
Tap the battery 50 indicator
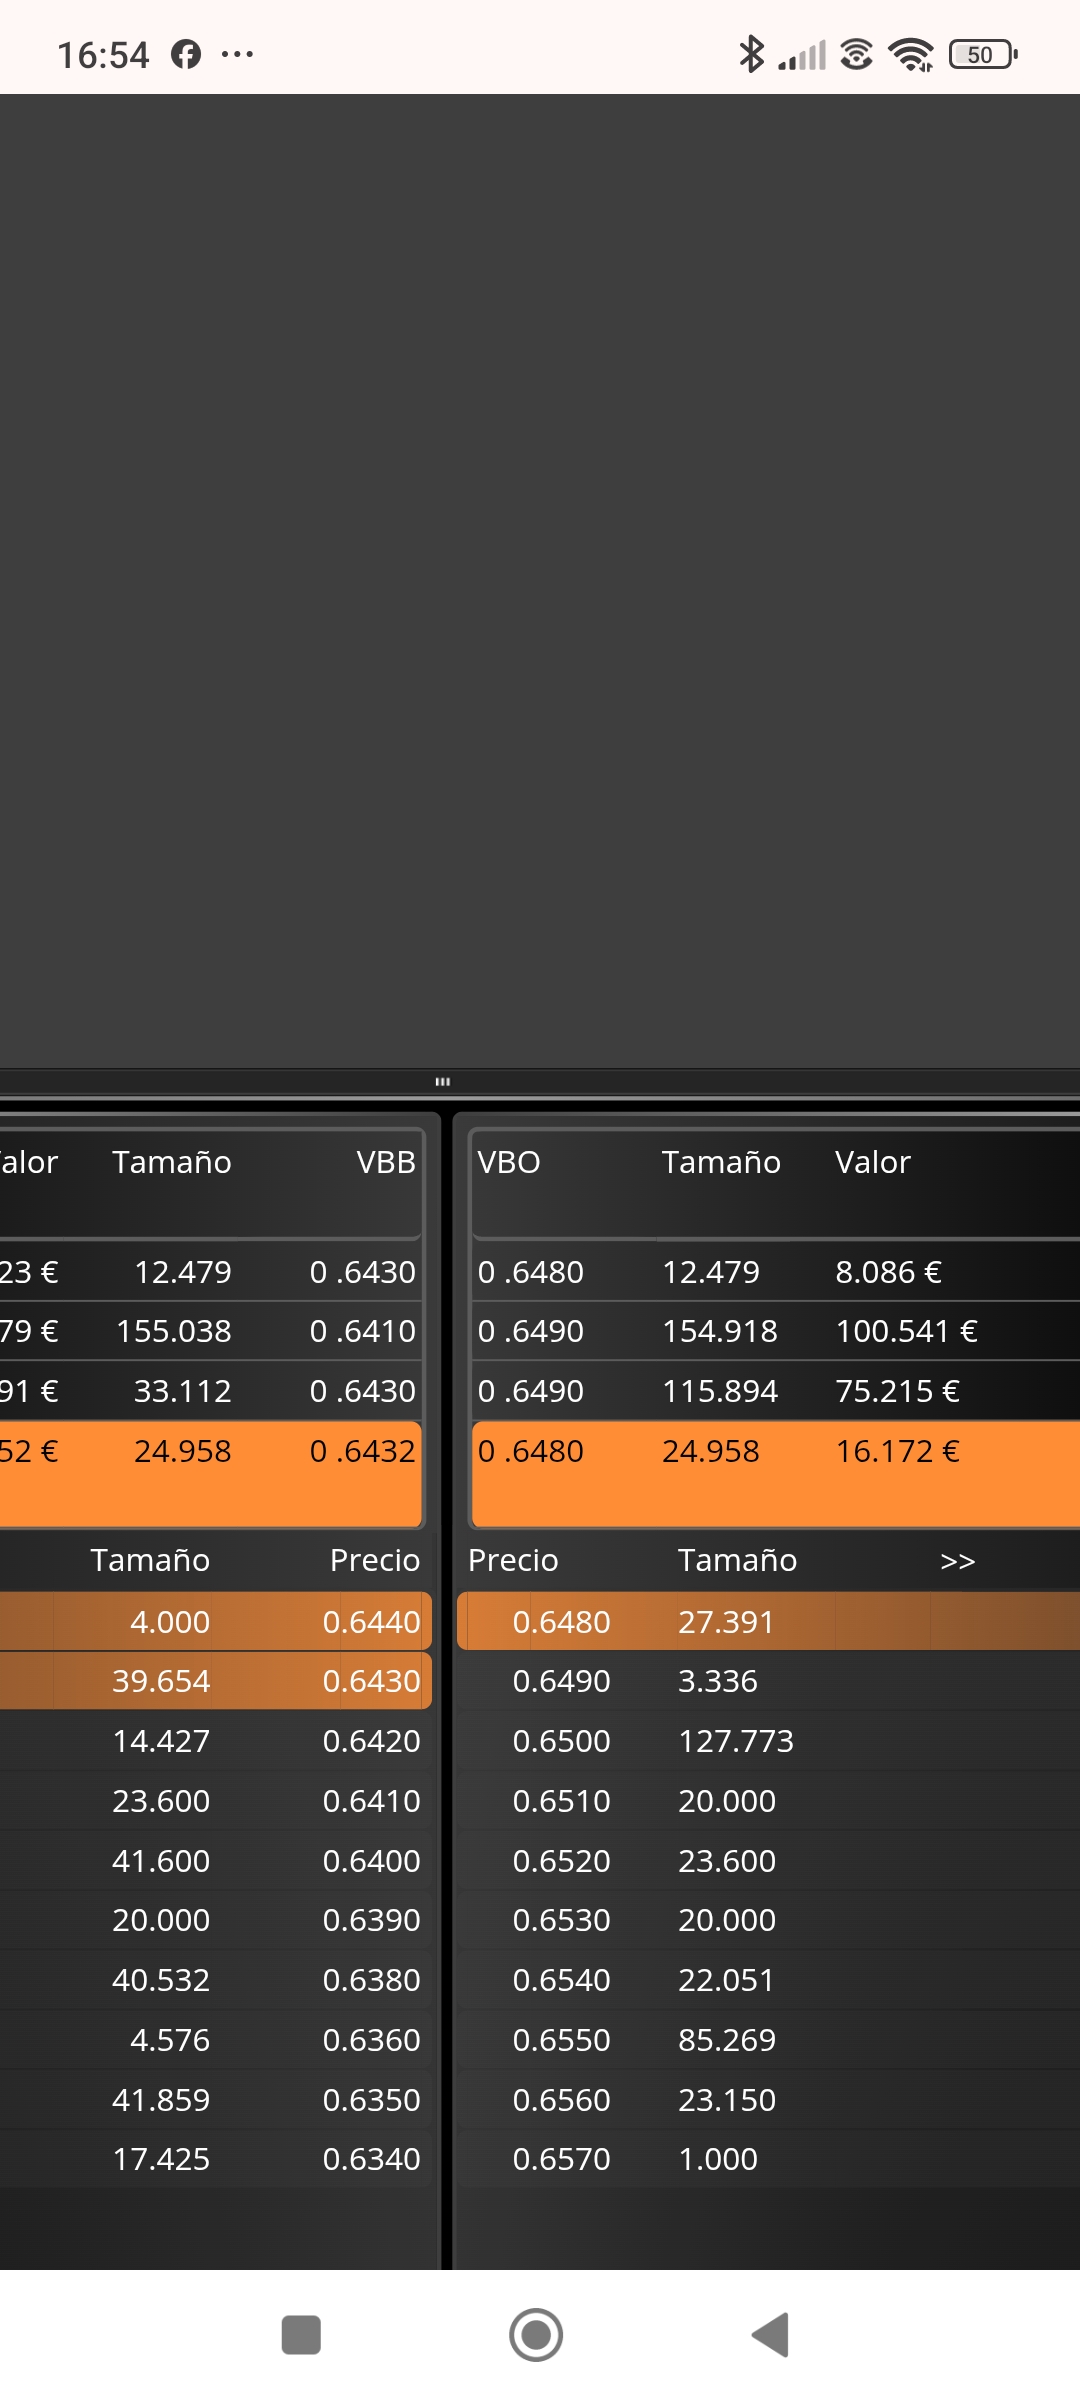pos(983,54)
